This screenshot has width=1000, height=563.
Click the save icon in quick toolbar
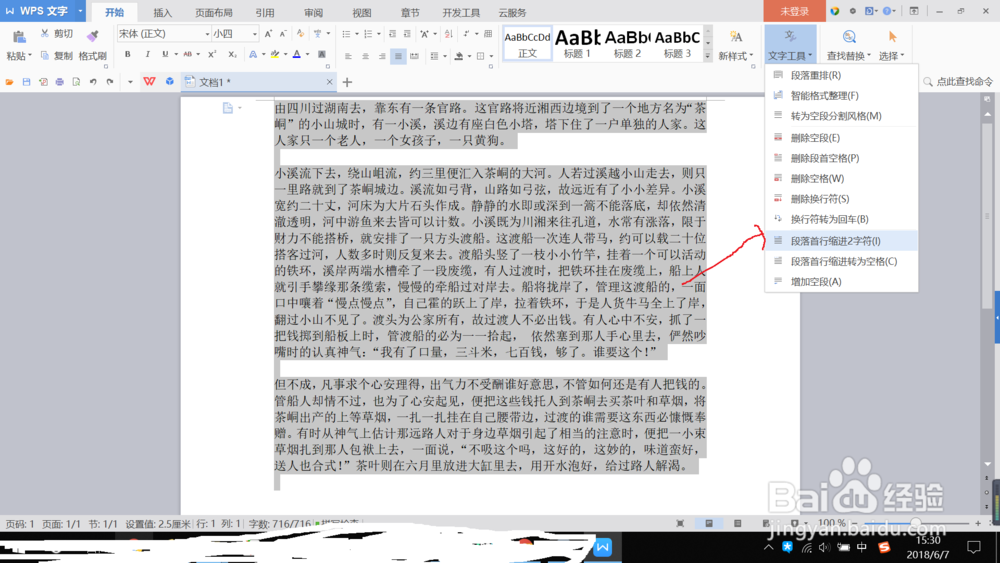click(x=26, y=82)
